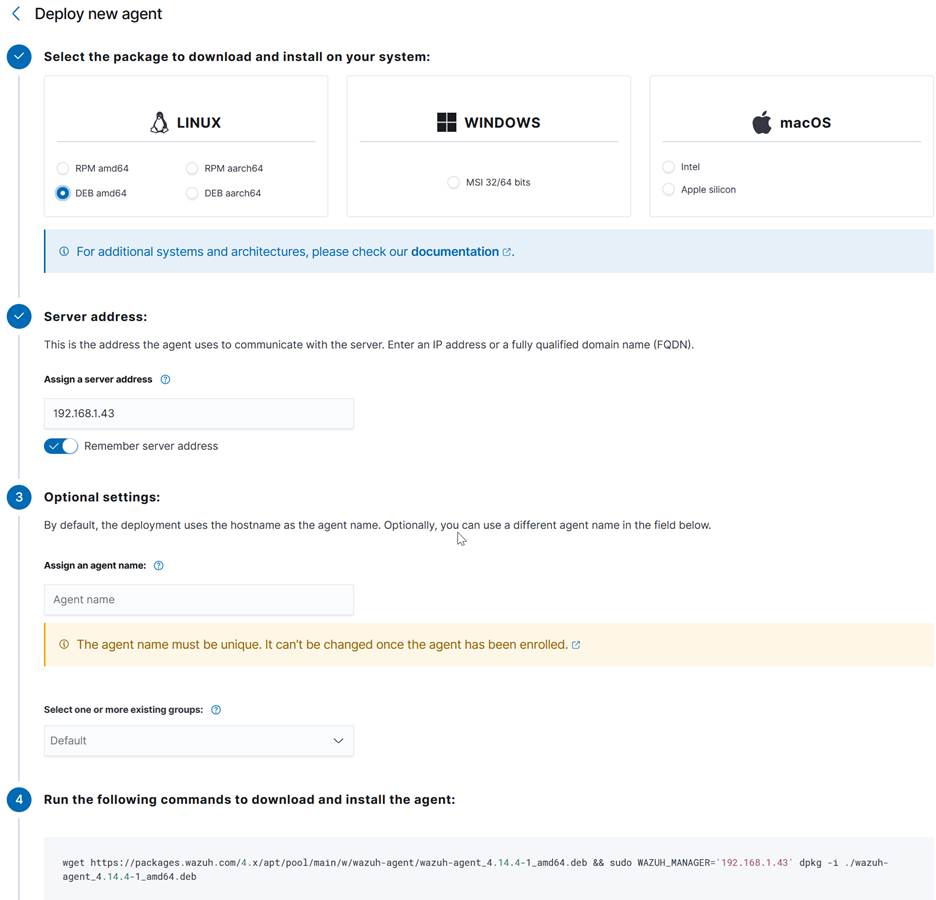Click the Windows logo icon
The width and height of the screenshot is (936, 900).
[x=446, y=123]
